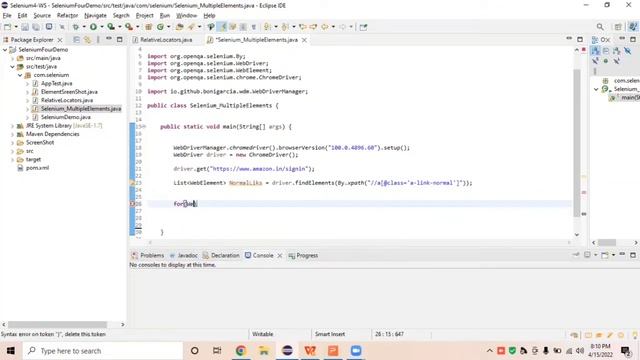The width and height of the screenshot is (640, 360).
Task: Click the Toggle Mark Occurrences highlighted icon
Action: coord(223,27)
